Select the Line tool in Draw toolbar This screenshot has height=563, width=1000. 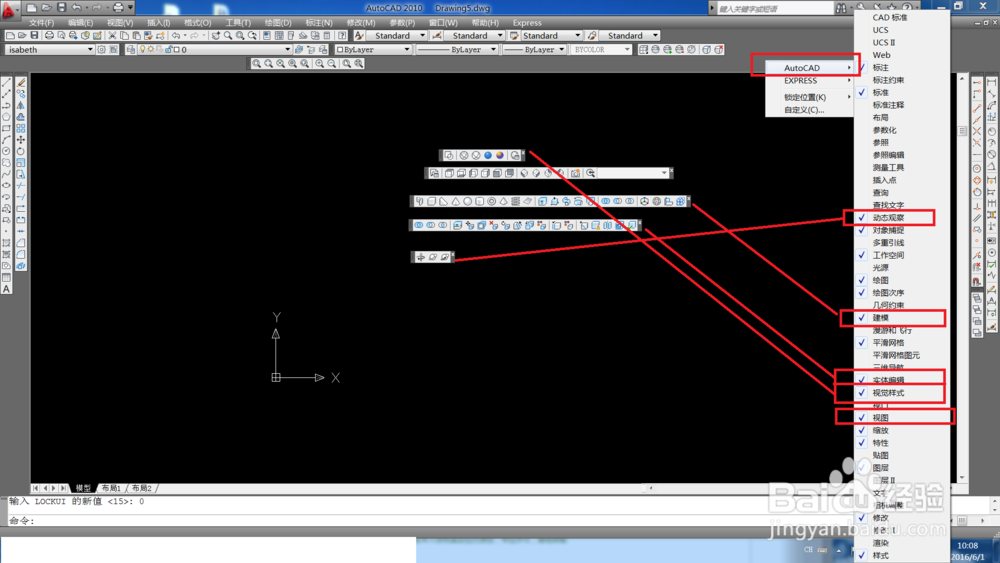point(6,82)
